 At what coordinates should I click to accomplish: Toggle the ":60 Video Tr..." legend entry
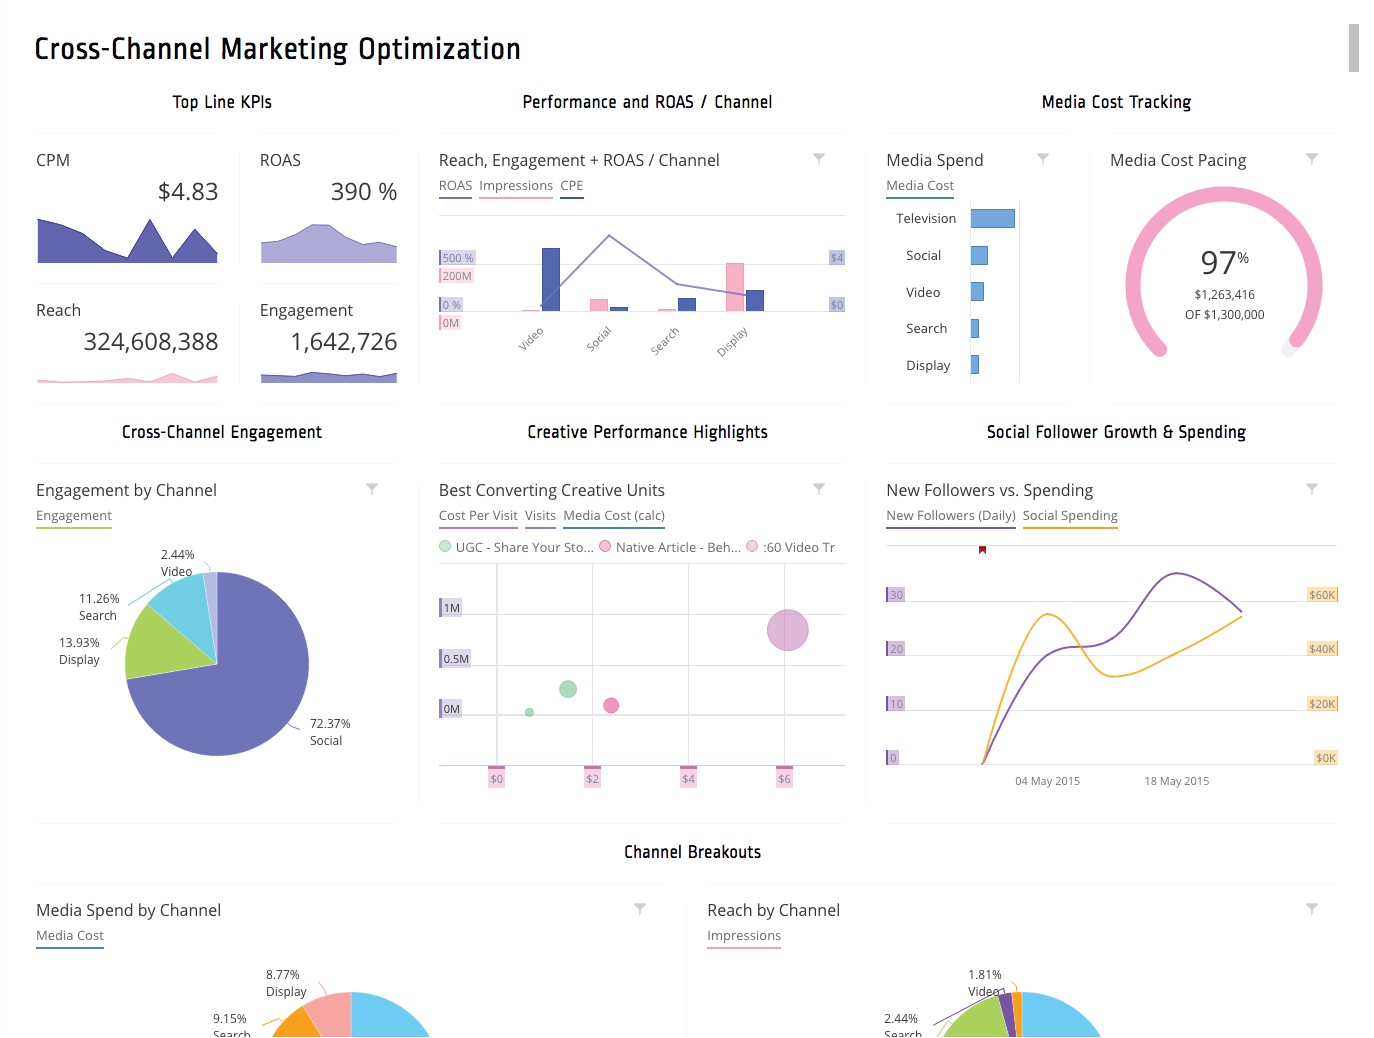point(792,547)
